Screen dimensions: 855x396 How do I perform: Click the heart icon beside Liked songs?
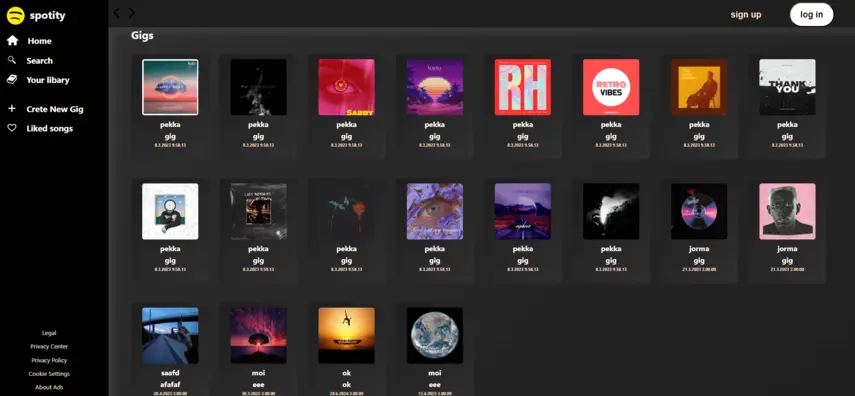[x=11, y=128]
